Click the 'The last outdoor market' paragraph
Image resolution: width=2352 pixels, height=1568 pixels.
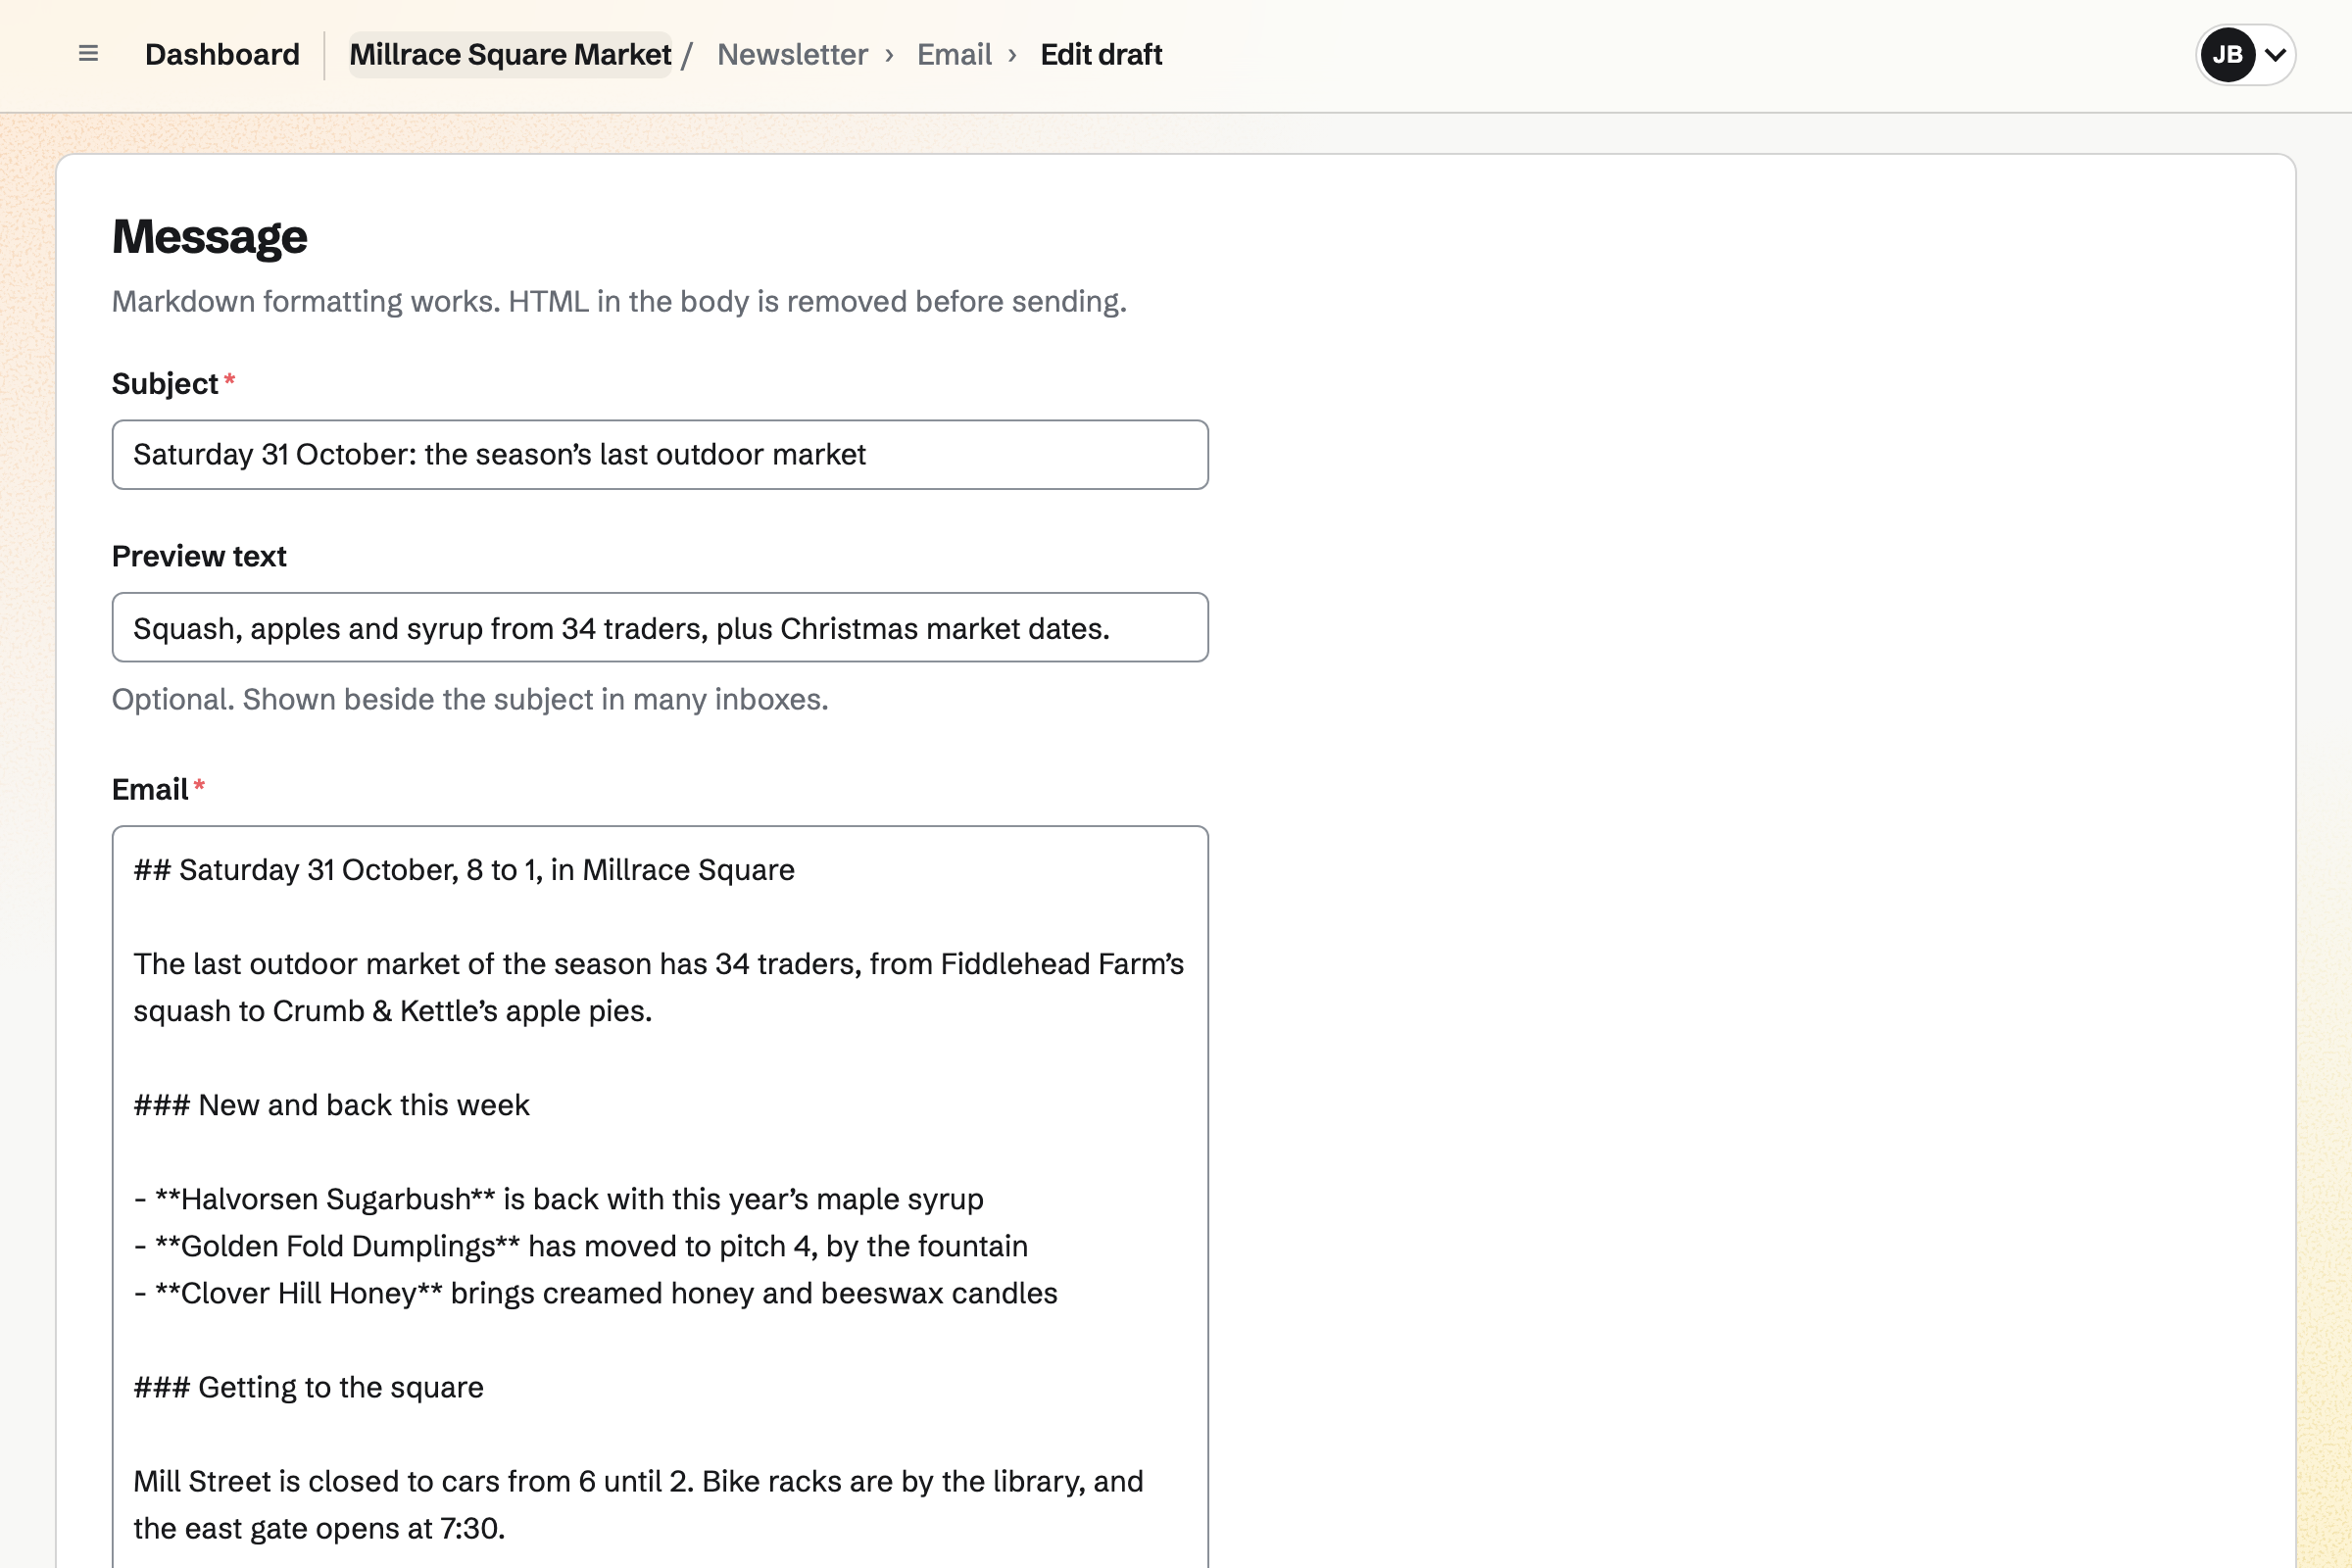(x=659, y=988)
